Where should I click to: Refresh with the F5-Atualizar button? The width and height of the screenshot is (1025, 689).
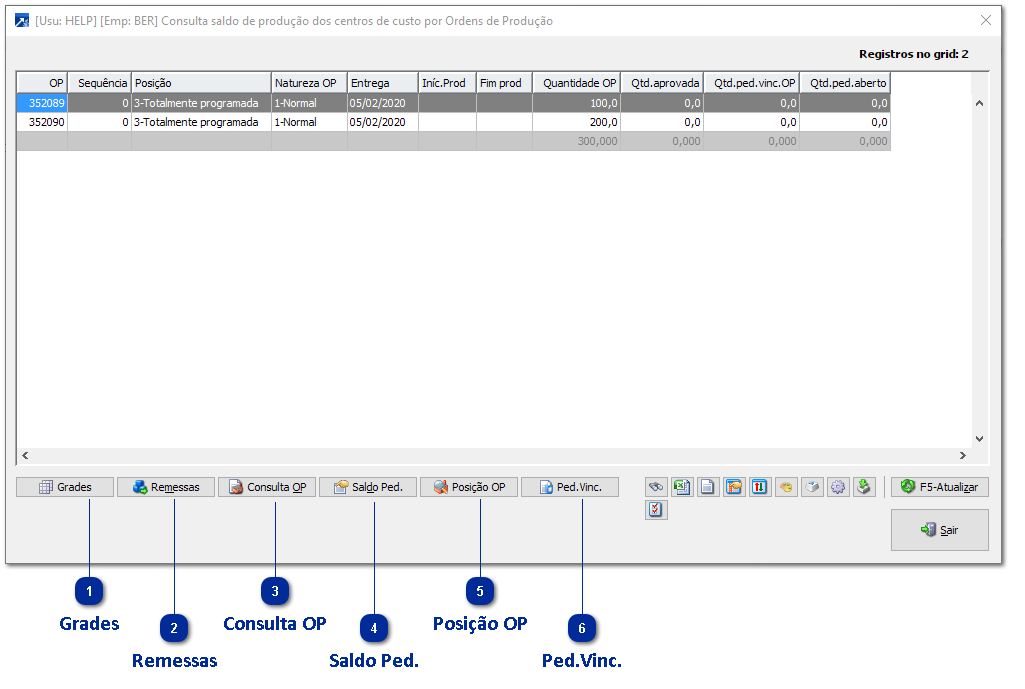(x=939, y=487)
